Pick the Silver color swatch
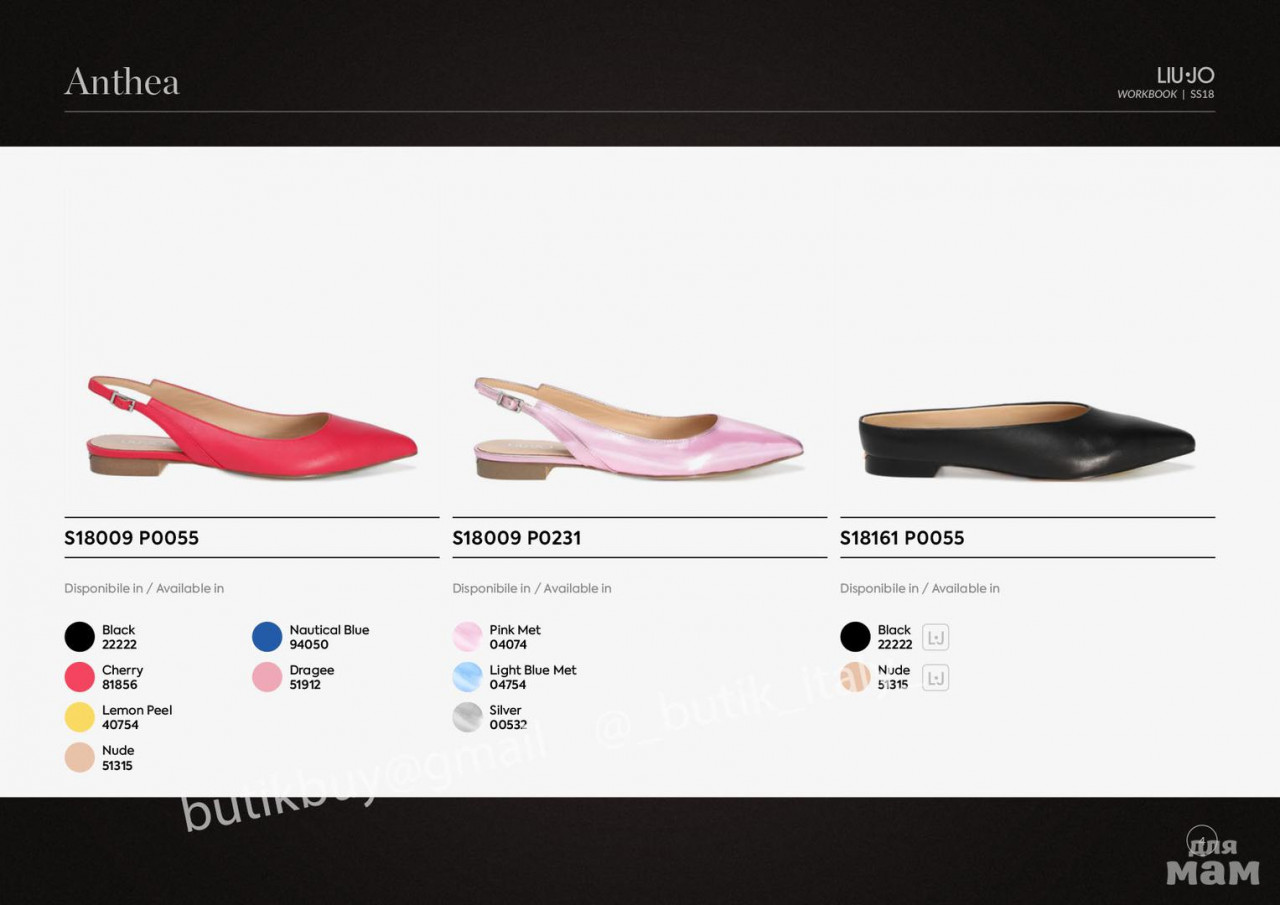This screenshot has height=905, width=1280. [x=467, y=717]
